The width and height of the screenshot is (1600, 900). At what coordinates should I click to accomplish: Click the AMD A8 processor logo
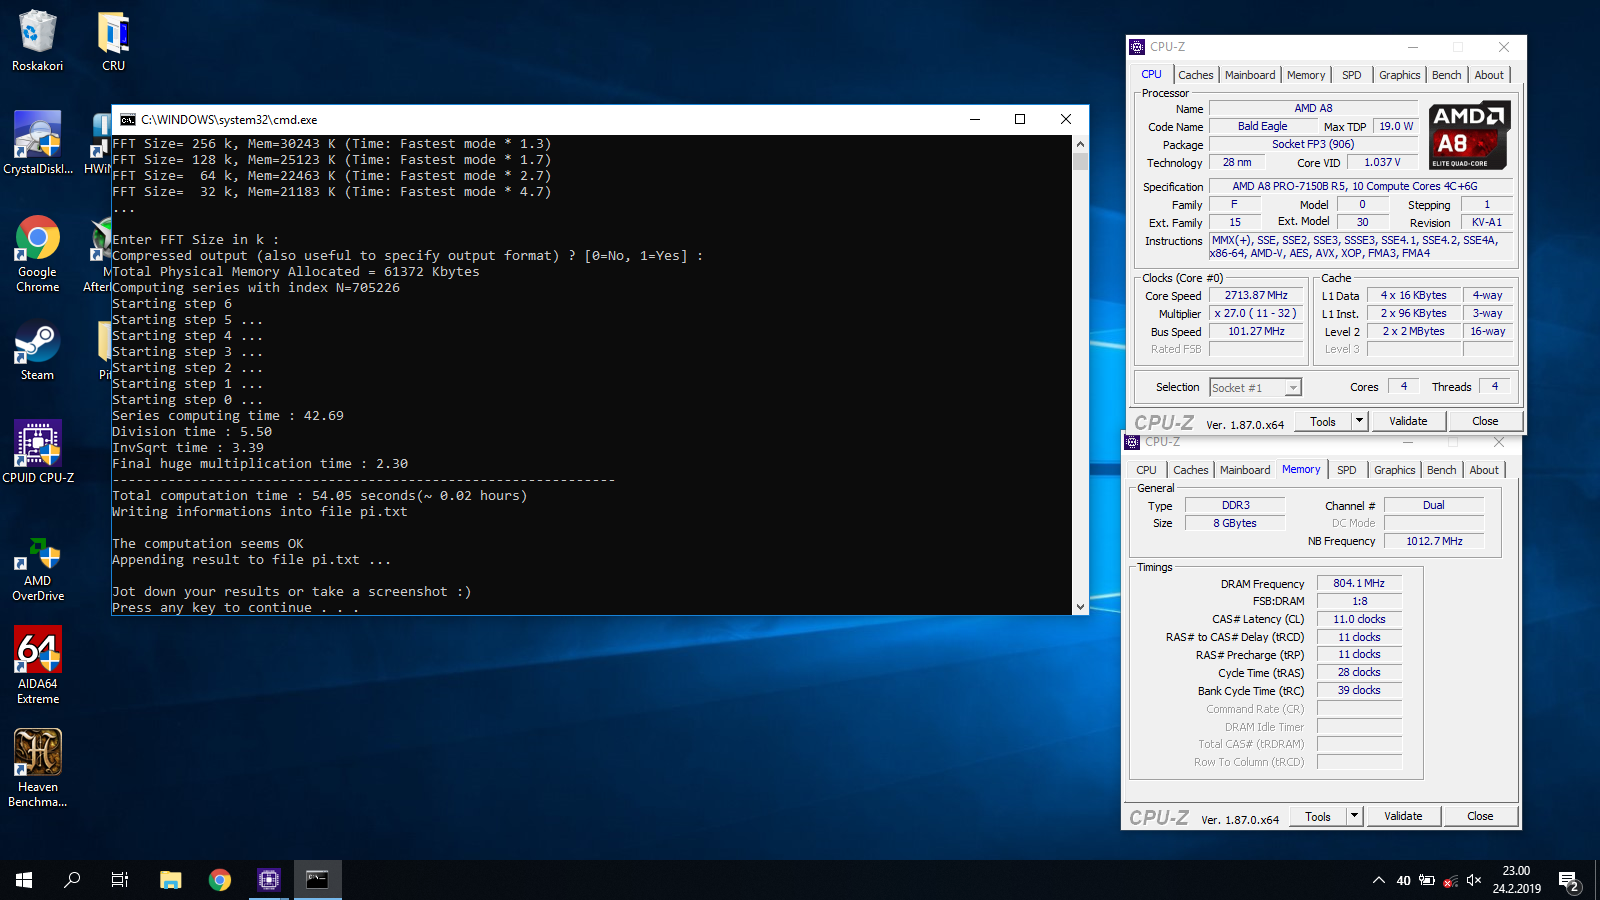pyautogui.click(x=1469, y=135)
